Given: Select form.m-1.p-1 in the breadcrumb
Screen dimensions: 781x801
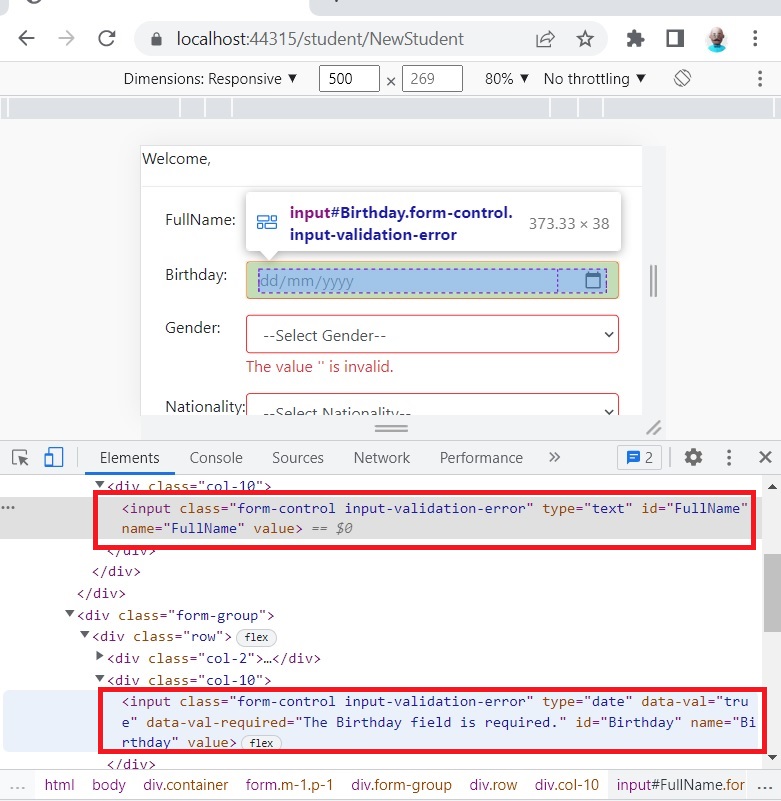Looking at the screenshot, I should [289, 785].
